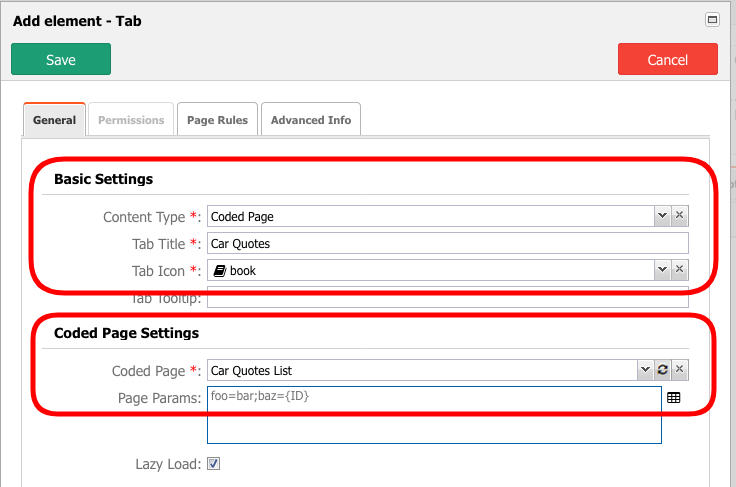Image resolution: width=736 pixels, height=487 pixels.
Task: Open the Tab Icon dropdown arrow
Action: coord(661,270)
